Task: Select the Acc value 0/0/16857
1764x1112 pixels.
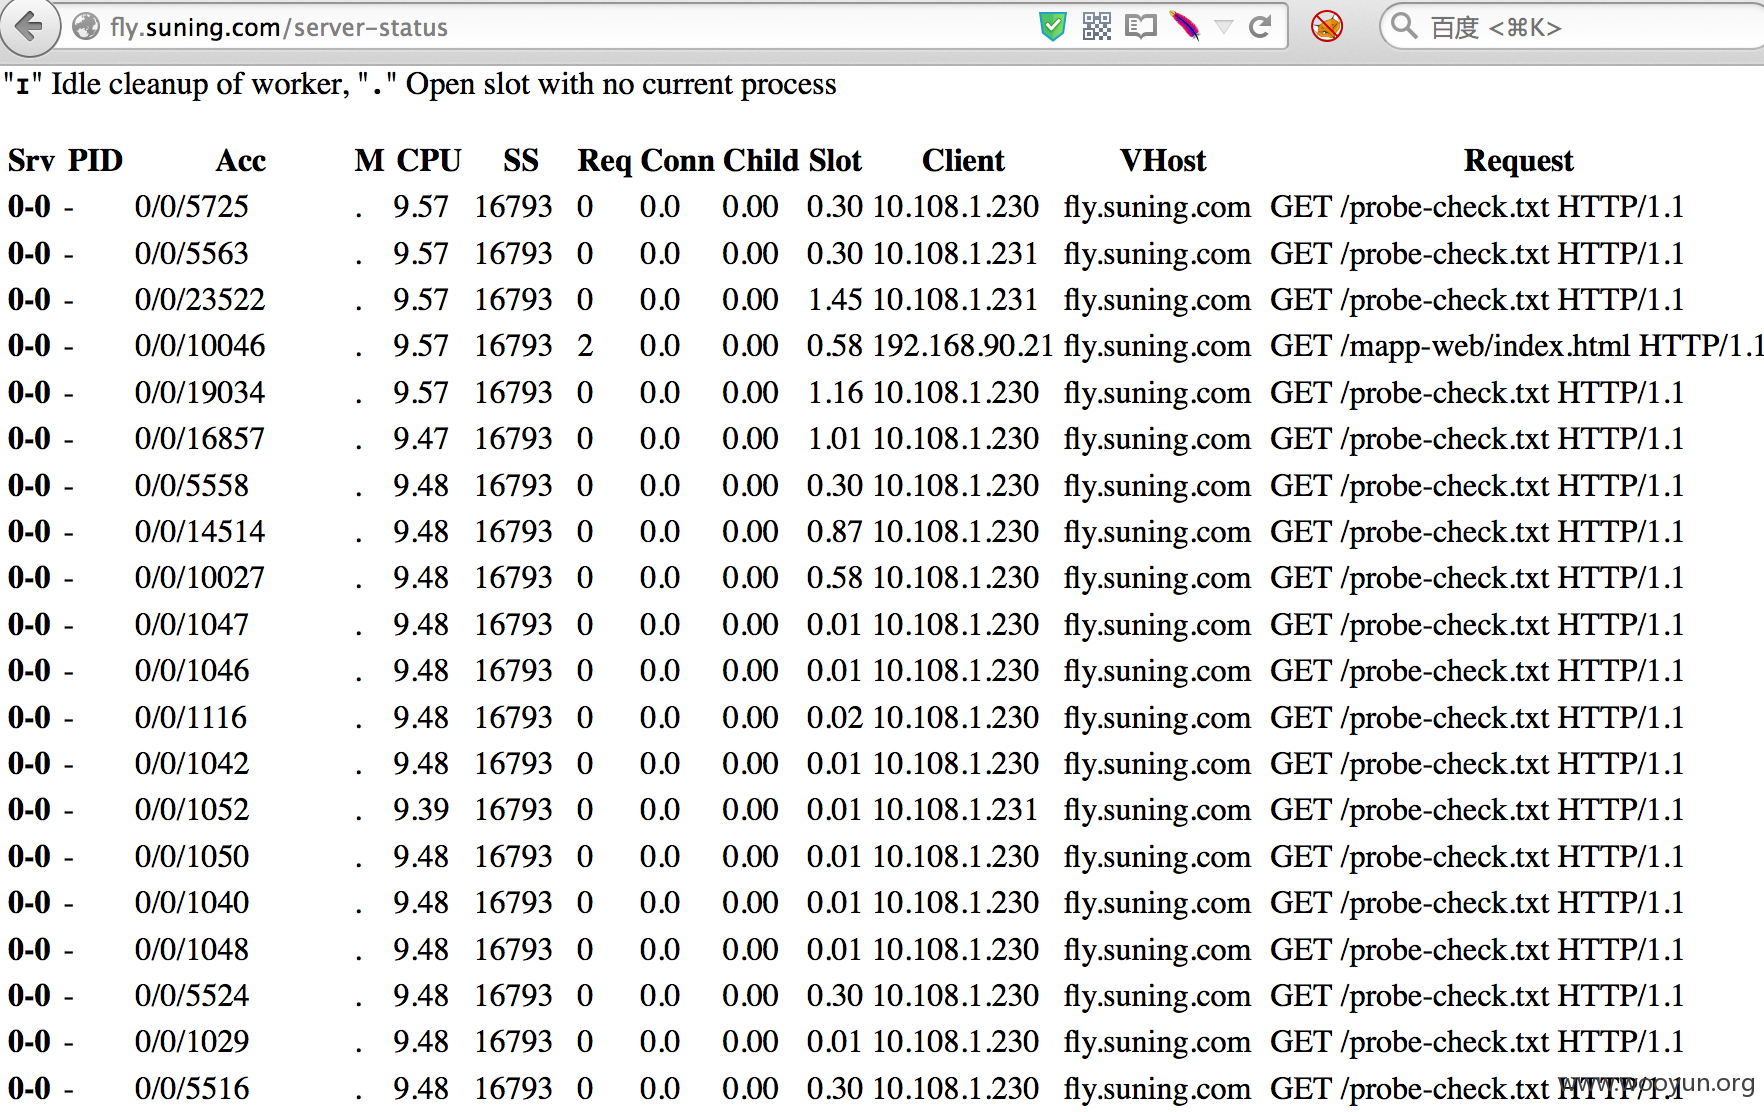Action: tap(200, 439)
